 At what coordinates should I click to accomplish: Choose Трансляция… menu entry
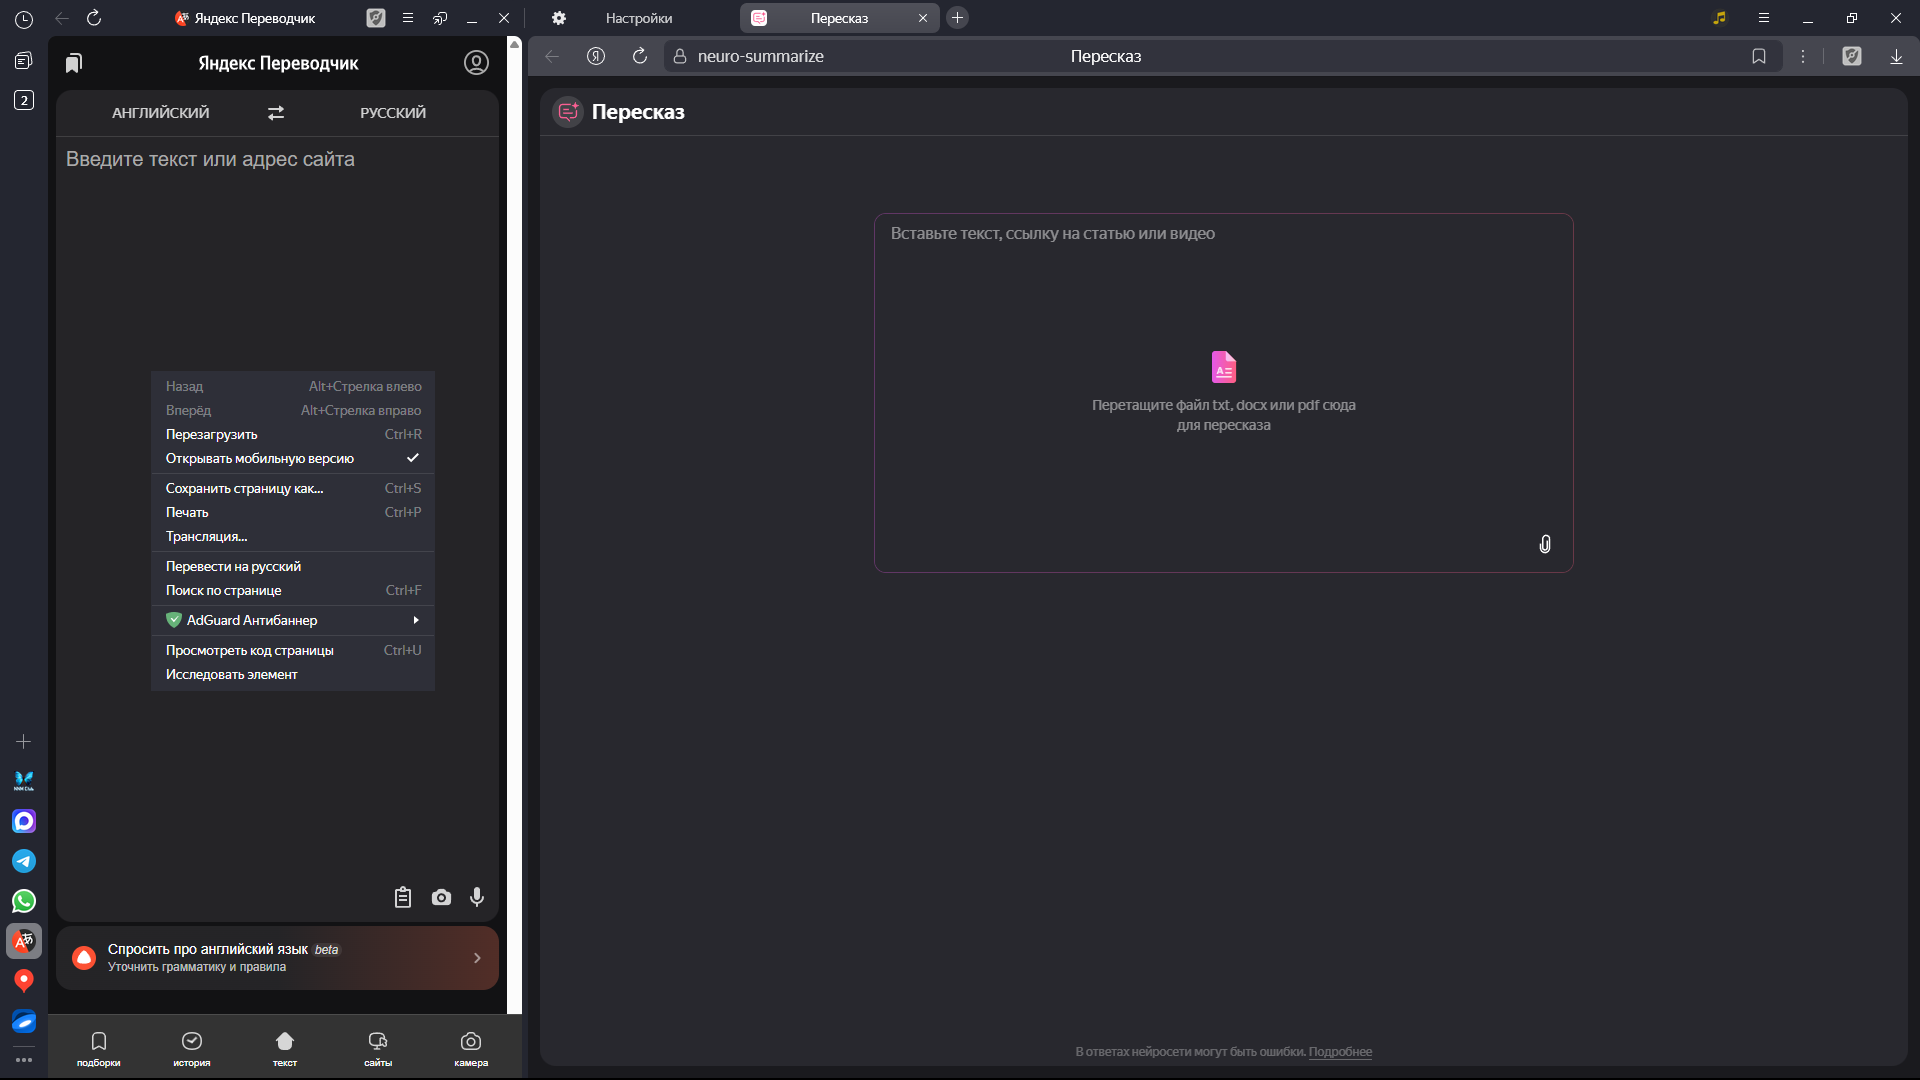coord(293,536)
